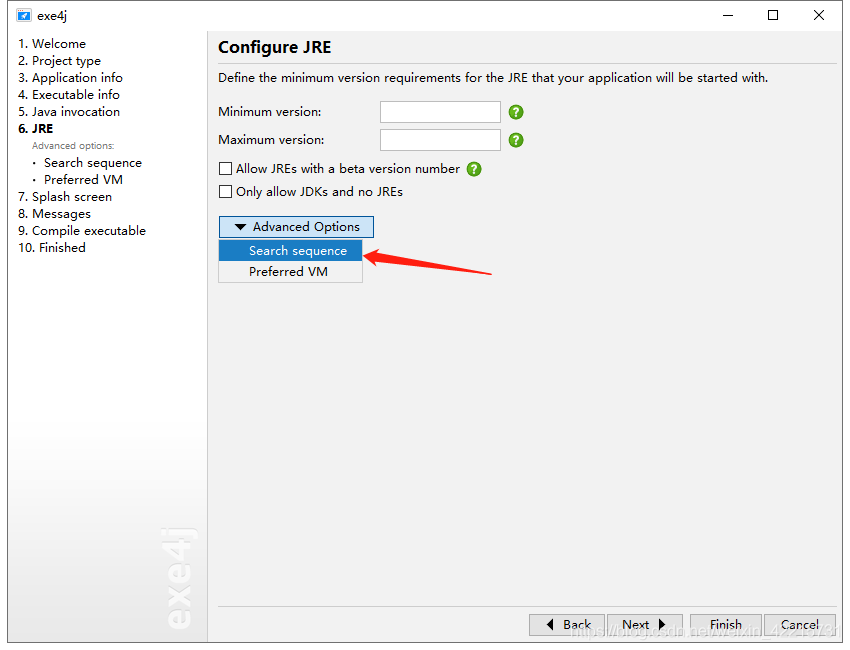The height and width of the screenshot is (650, 850).
Task: Jump to step 7. Splash screen
Action: (x=65, y=197)
